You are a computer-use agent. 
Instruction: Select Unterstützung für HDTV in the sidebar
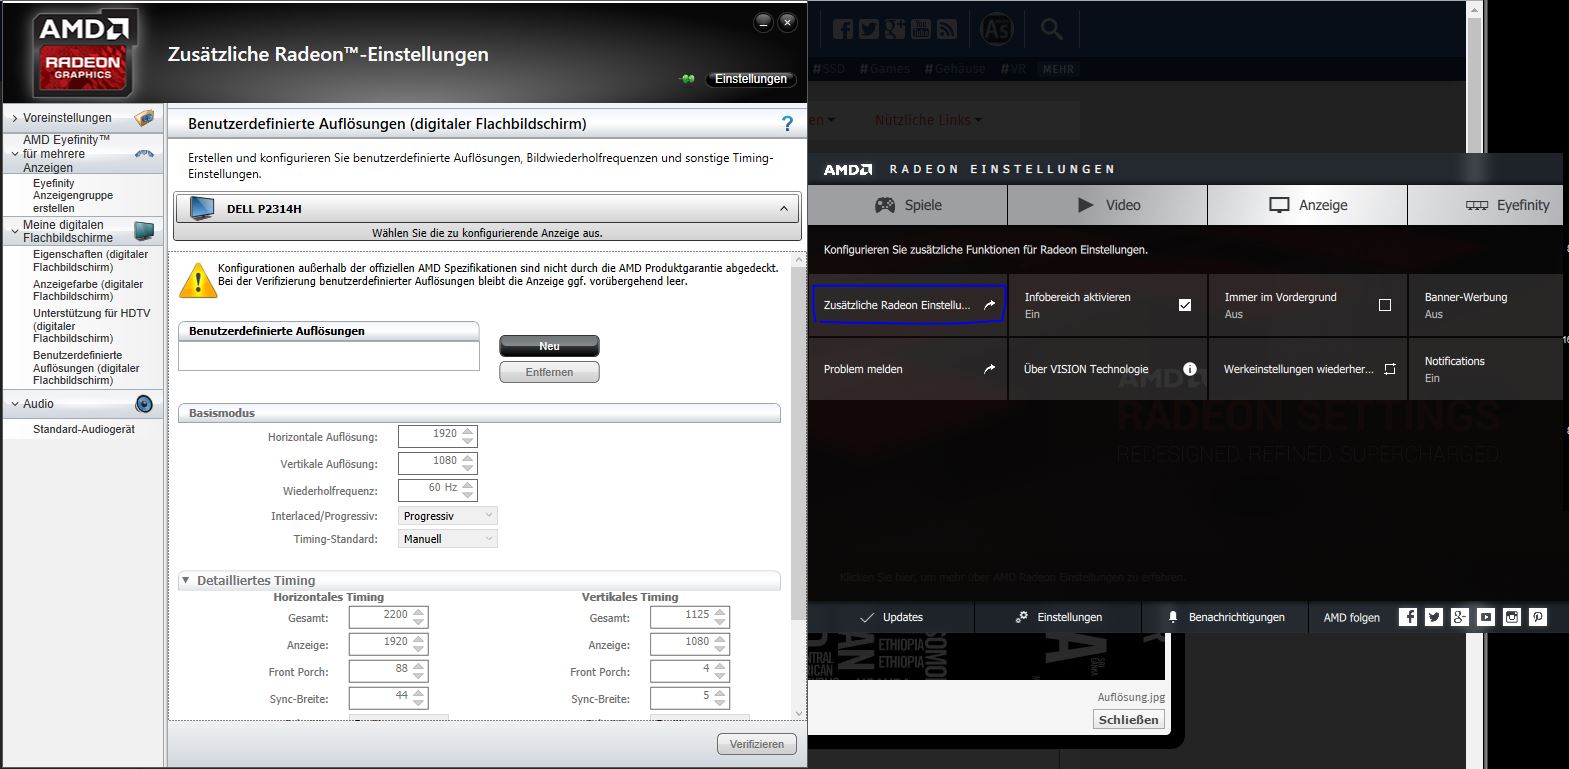92,325
